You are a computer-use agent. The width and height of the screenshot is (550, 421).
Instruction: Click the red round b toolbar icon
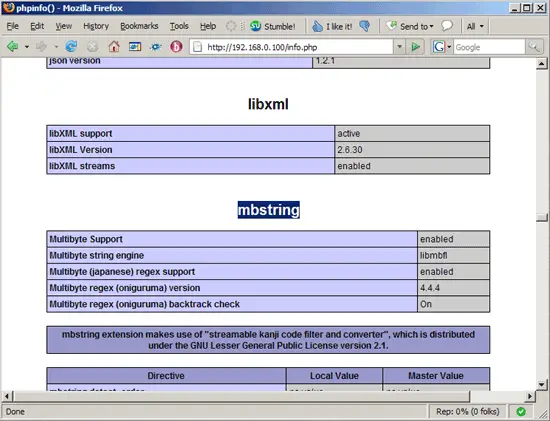(x=176, y=46)
